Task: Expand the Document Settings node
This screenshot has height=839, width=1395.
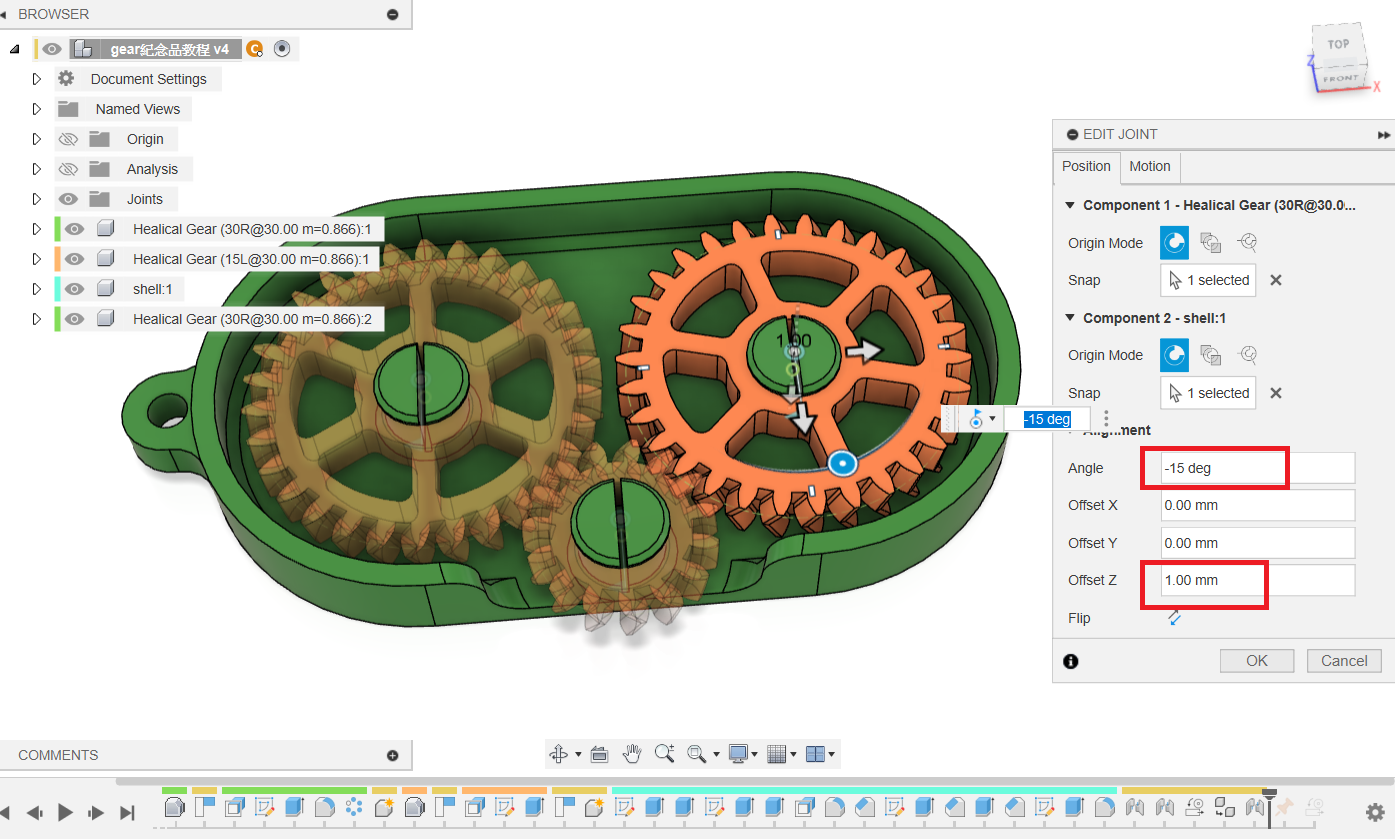Action: coord(37,79)
